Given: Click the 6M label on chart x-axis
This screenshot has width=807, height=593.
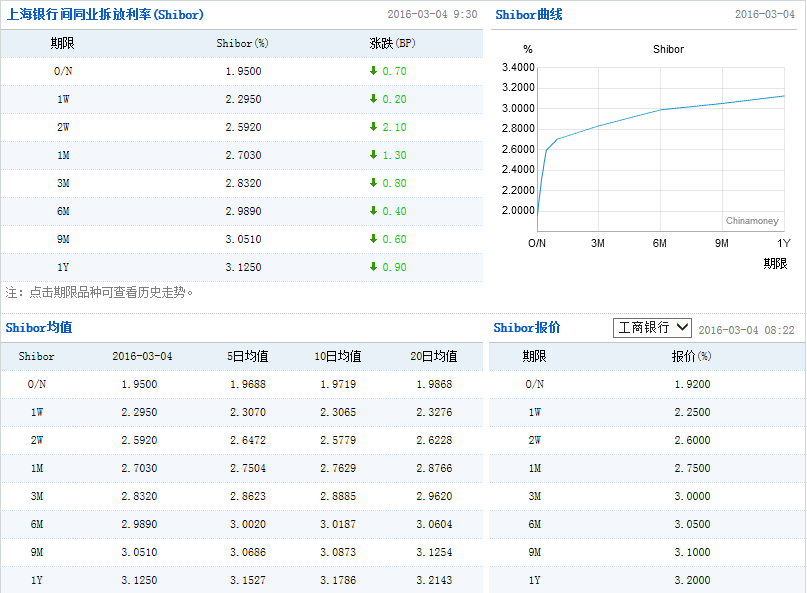Looking at the screenshot, I should click(x=660, y=243).
